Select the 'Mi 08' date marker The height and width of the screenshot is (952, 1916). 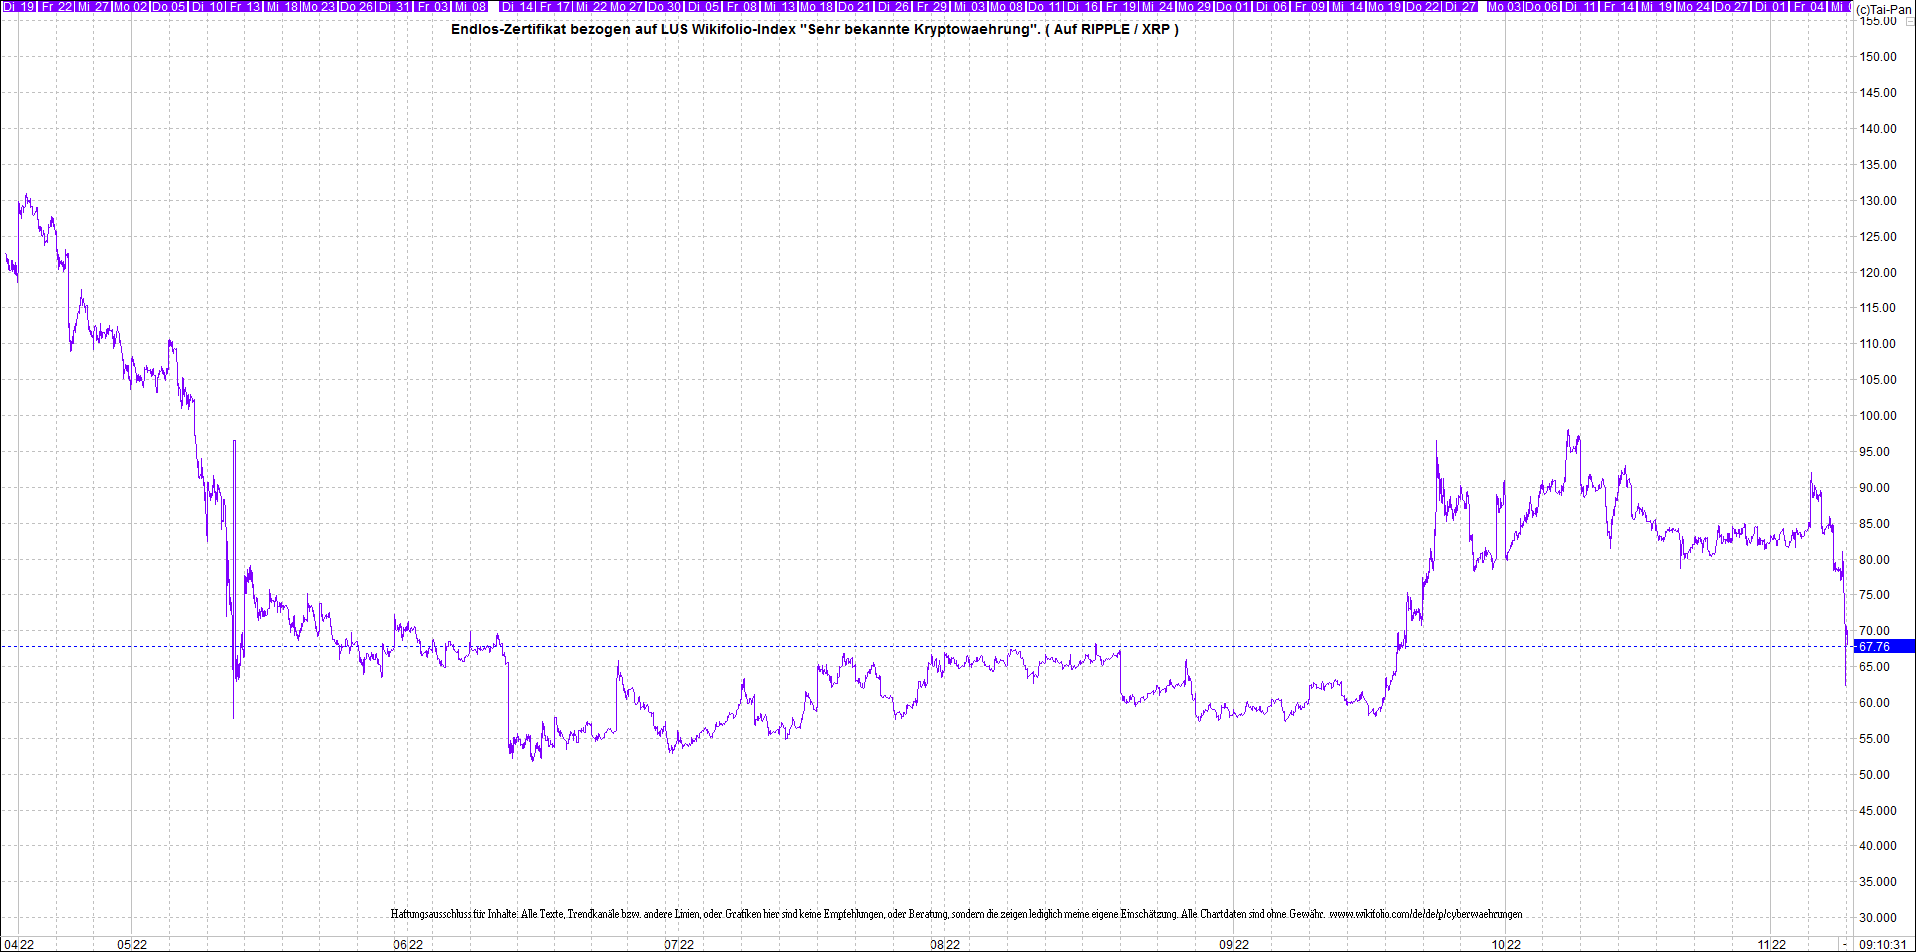pyautogui.click(x=470, y=6)
